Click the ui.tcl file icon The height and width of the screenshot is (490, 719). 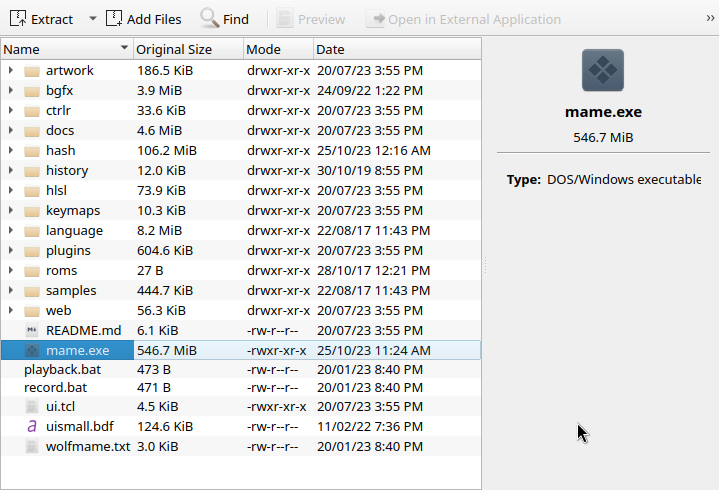pos(32,407)
